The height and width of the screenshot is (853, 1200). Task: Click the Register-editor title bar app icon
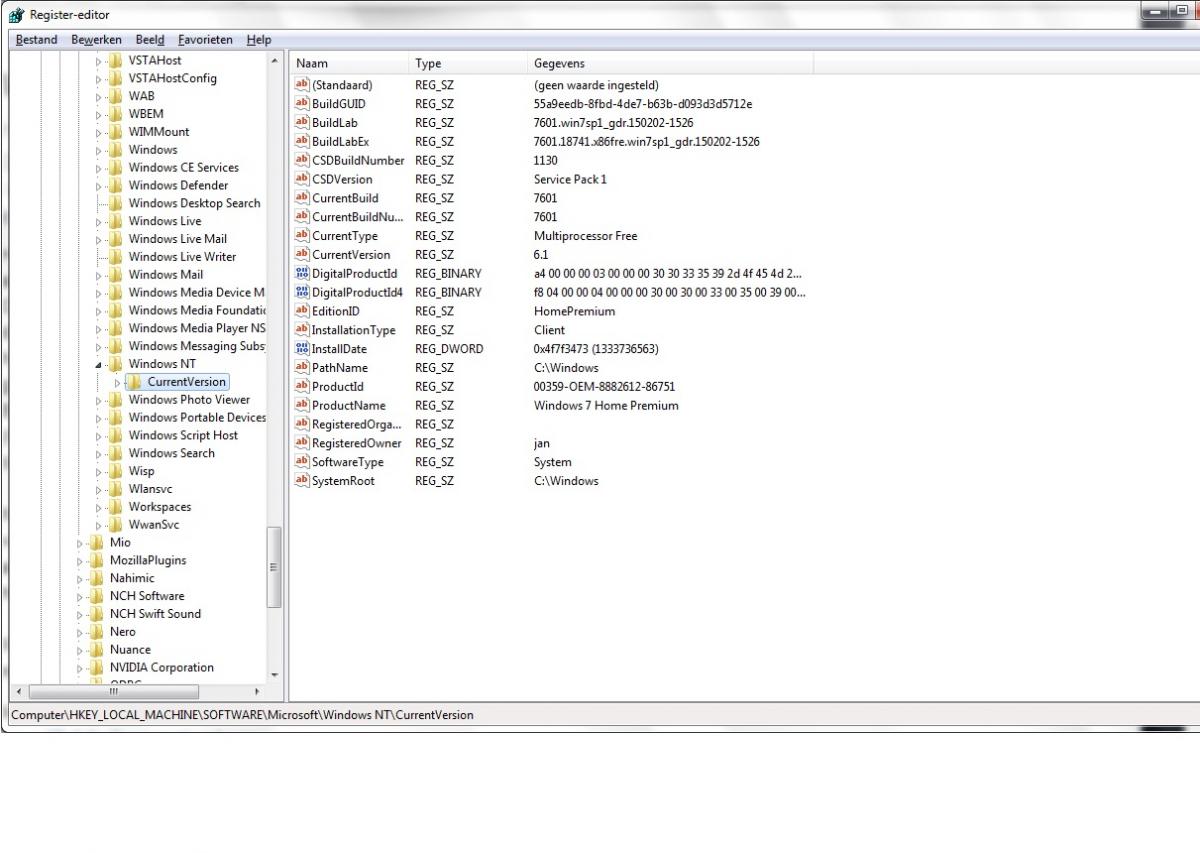(18, 15)
